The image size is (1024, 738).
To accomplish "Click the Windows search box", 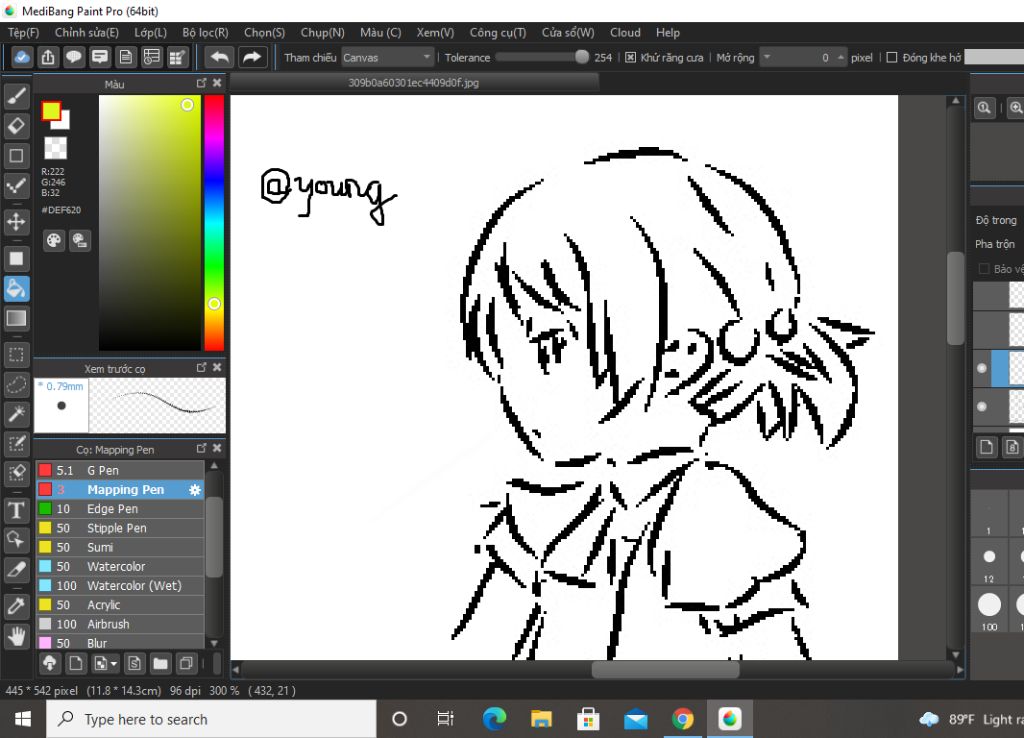I will [211, 720].
